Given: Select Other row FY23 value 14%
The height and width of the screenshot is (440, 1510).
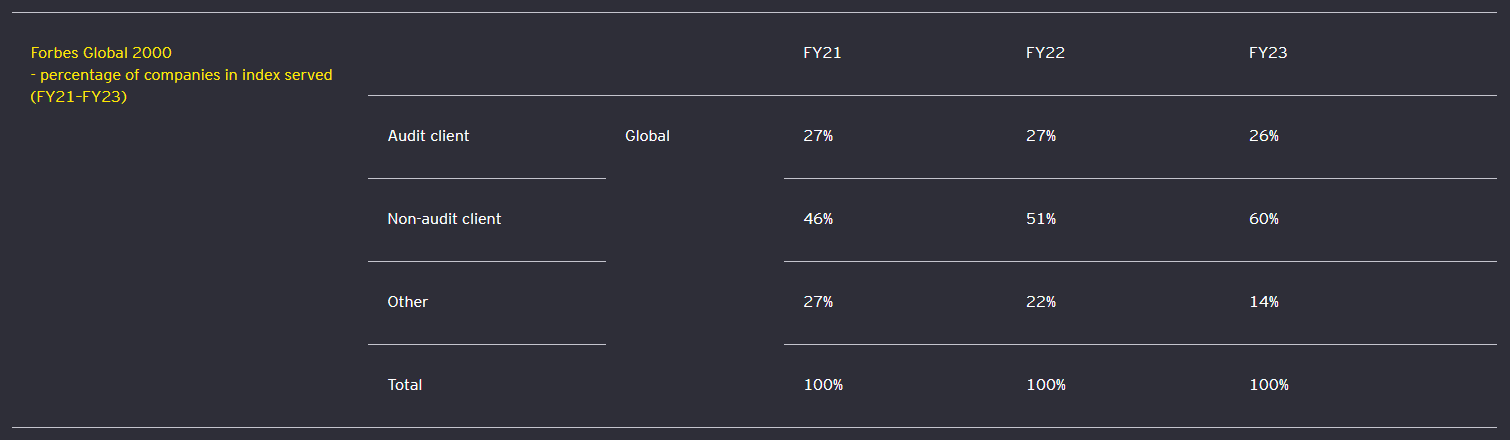Looking at the screenshot, I should point(1264,302).
